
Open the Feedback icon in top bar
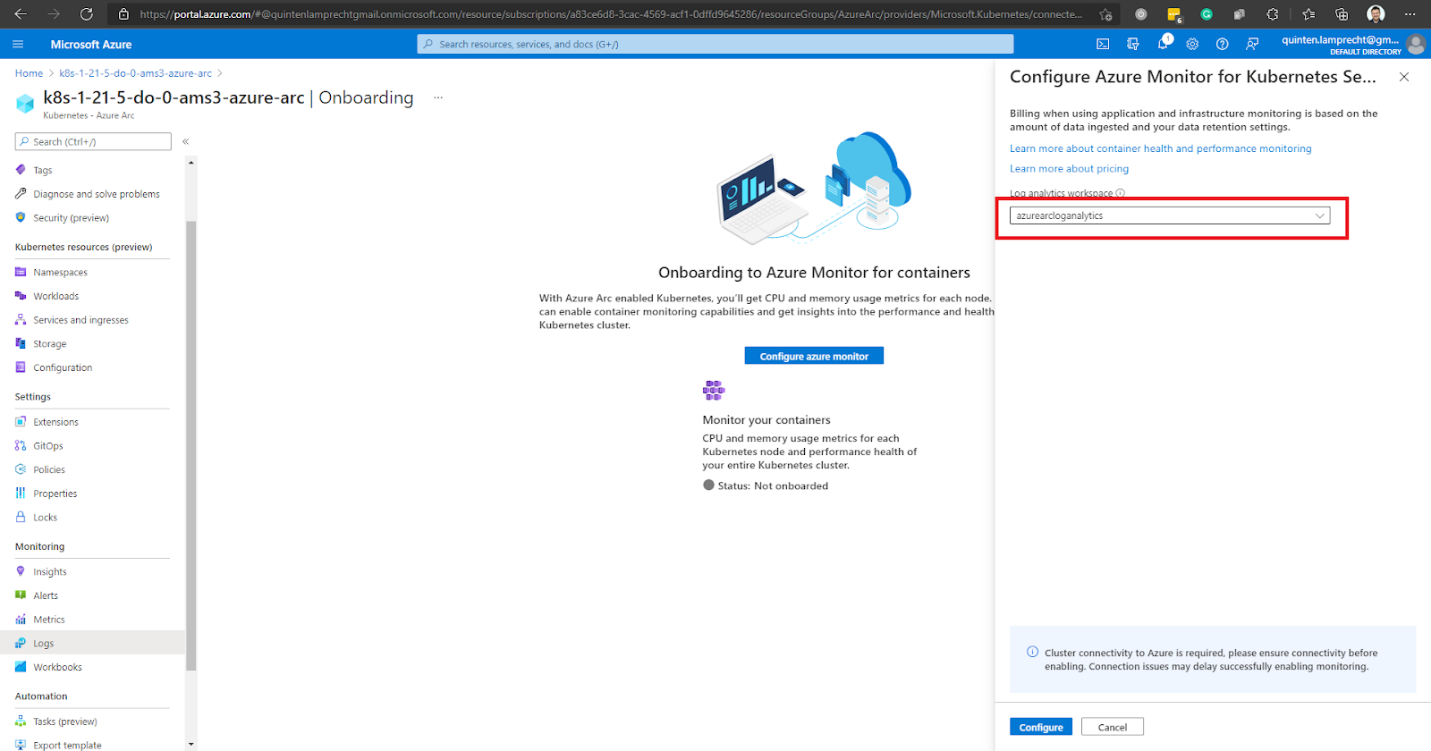(1252, 44)
